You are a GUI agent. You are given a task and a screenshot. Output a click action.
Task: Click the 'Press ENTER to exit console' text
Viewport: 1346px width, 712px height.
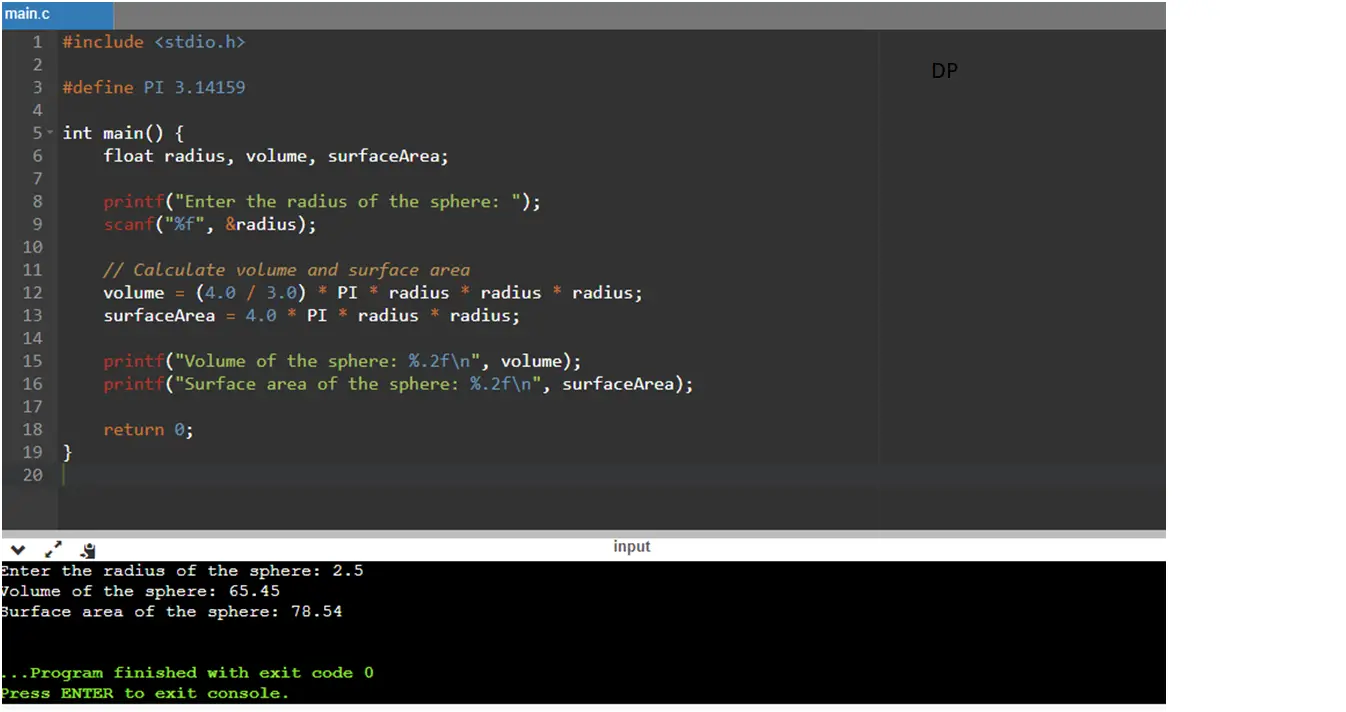pos(144,693)
